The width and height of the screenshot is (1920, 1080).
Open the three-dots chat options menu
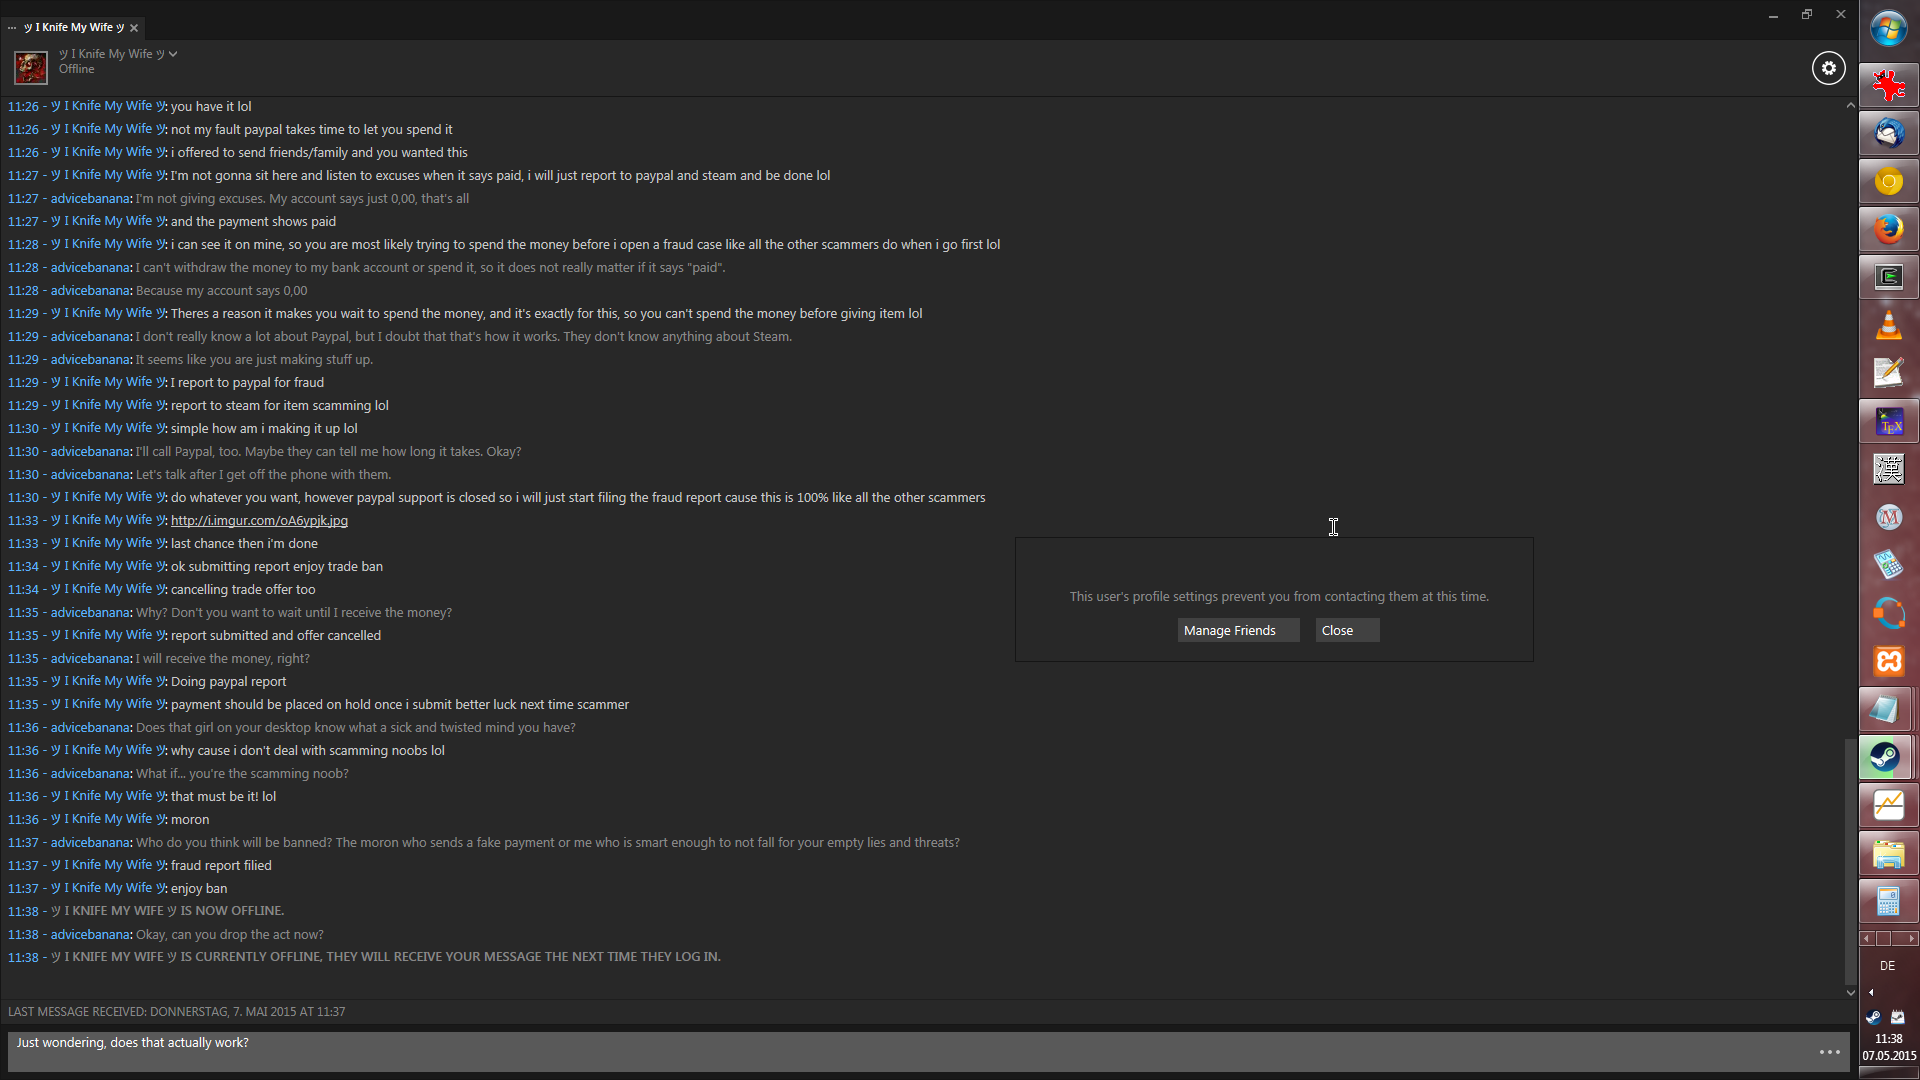click(x=1829, y=1052)
